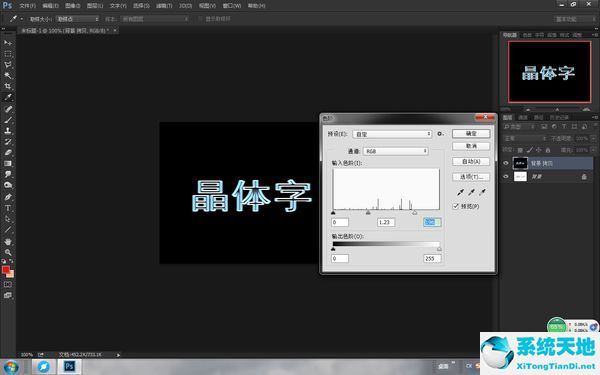The width and height of the screenshot is (600, 375).
Task: Pick the white point eyedropper in Levels
Action: pos(483,192)
